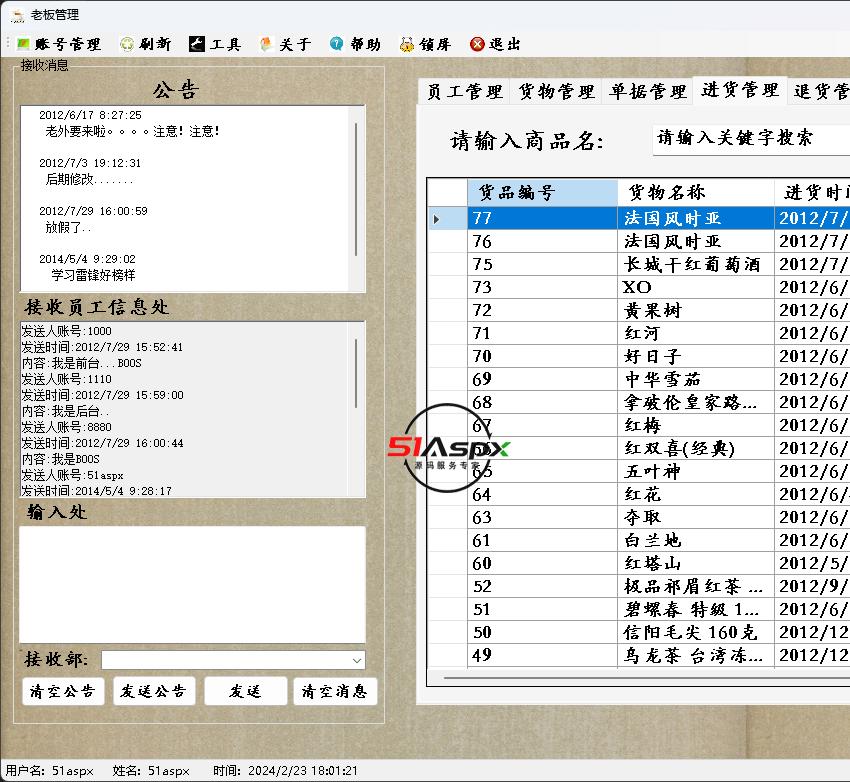Select the 红双喜(经典) cell
Image resolution: width=850 pixels, height=782 pixels.
(x=696, y=448)
